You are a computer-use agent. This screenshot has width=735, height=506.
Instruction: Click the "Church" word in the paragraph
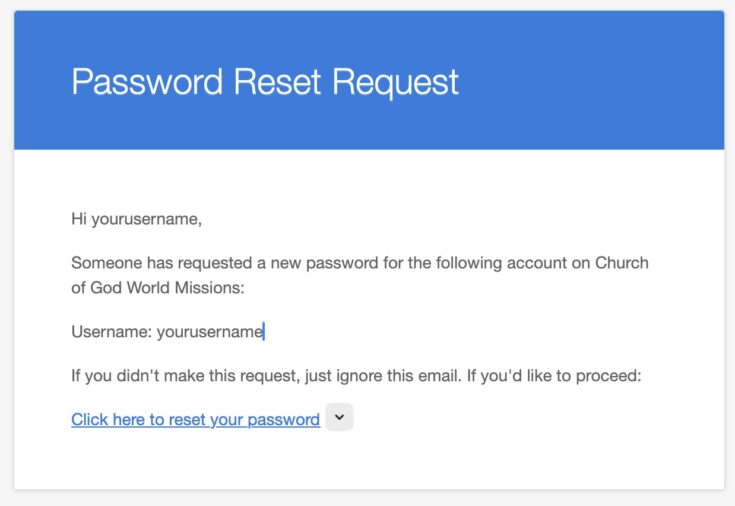tap(622, 264)
